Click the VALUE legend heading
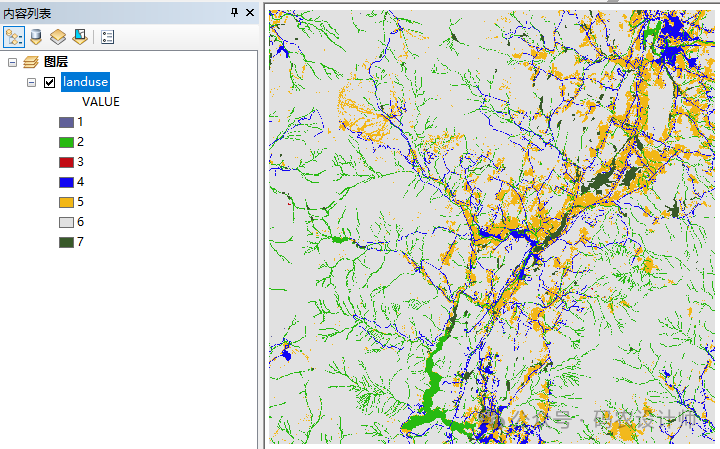The height and width of the screenshot is (449, 720). 100,102
